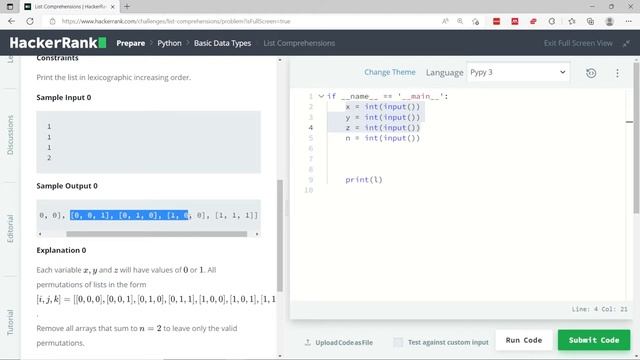Viewport: 640px width, 360px height.
Task: Click the Sample Output 0 heading
Action: [67, 186]
